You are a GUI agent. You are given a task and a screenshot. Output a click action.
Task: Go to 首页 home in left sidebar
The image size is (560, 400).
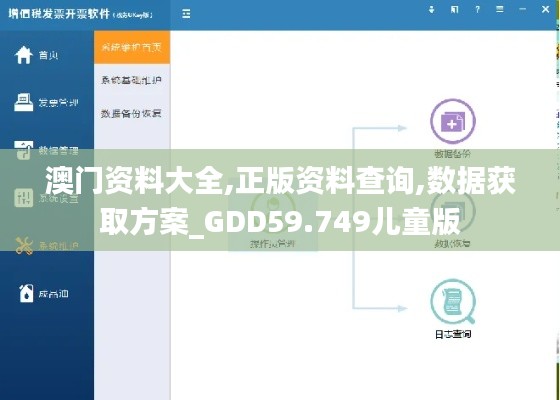pyautogui.click(x=36, y=55)
